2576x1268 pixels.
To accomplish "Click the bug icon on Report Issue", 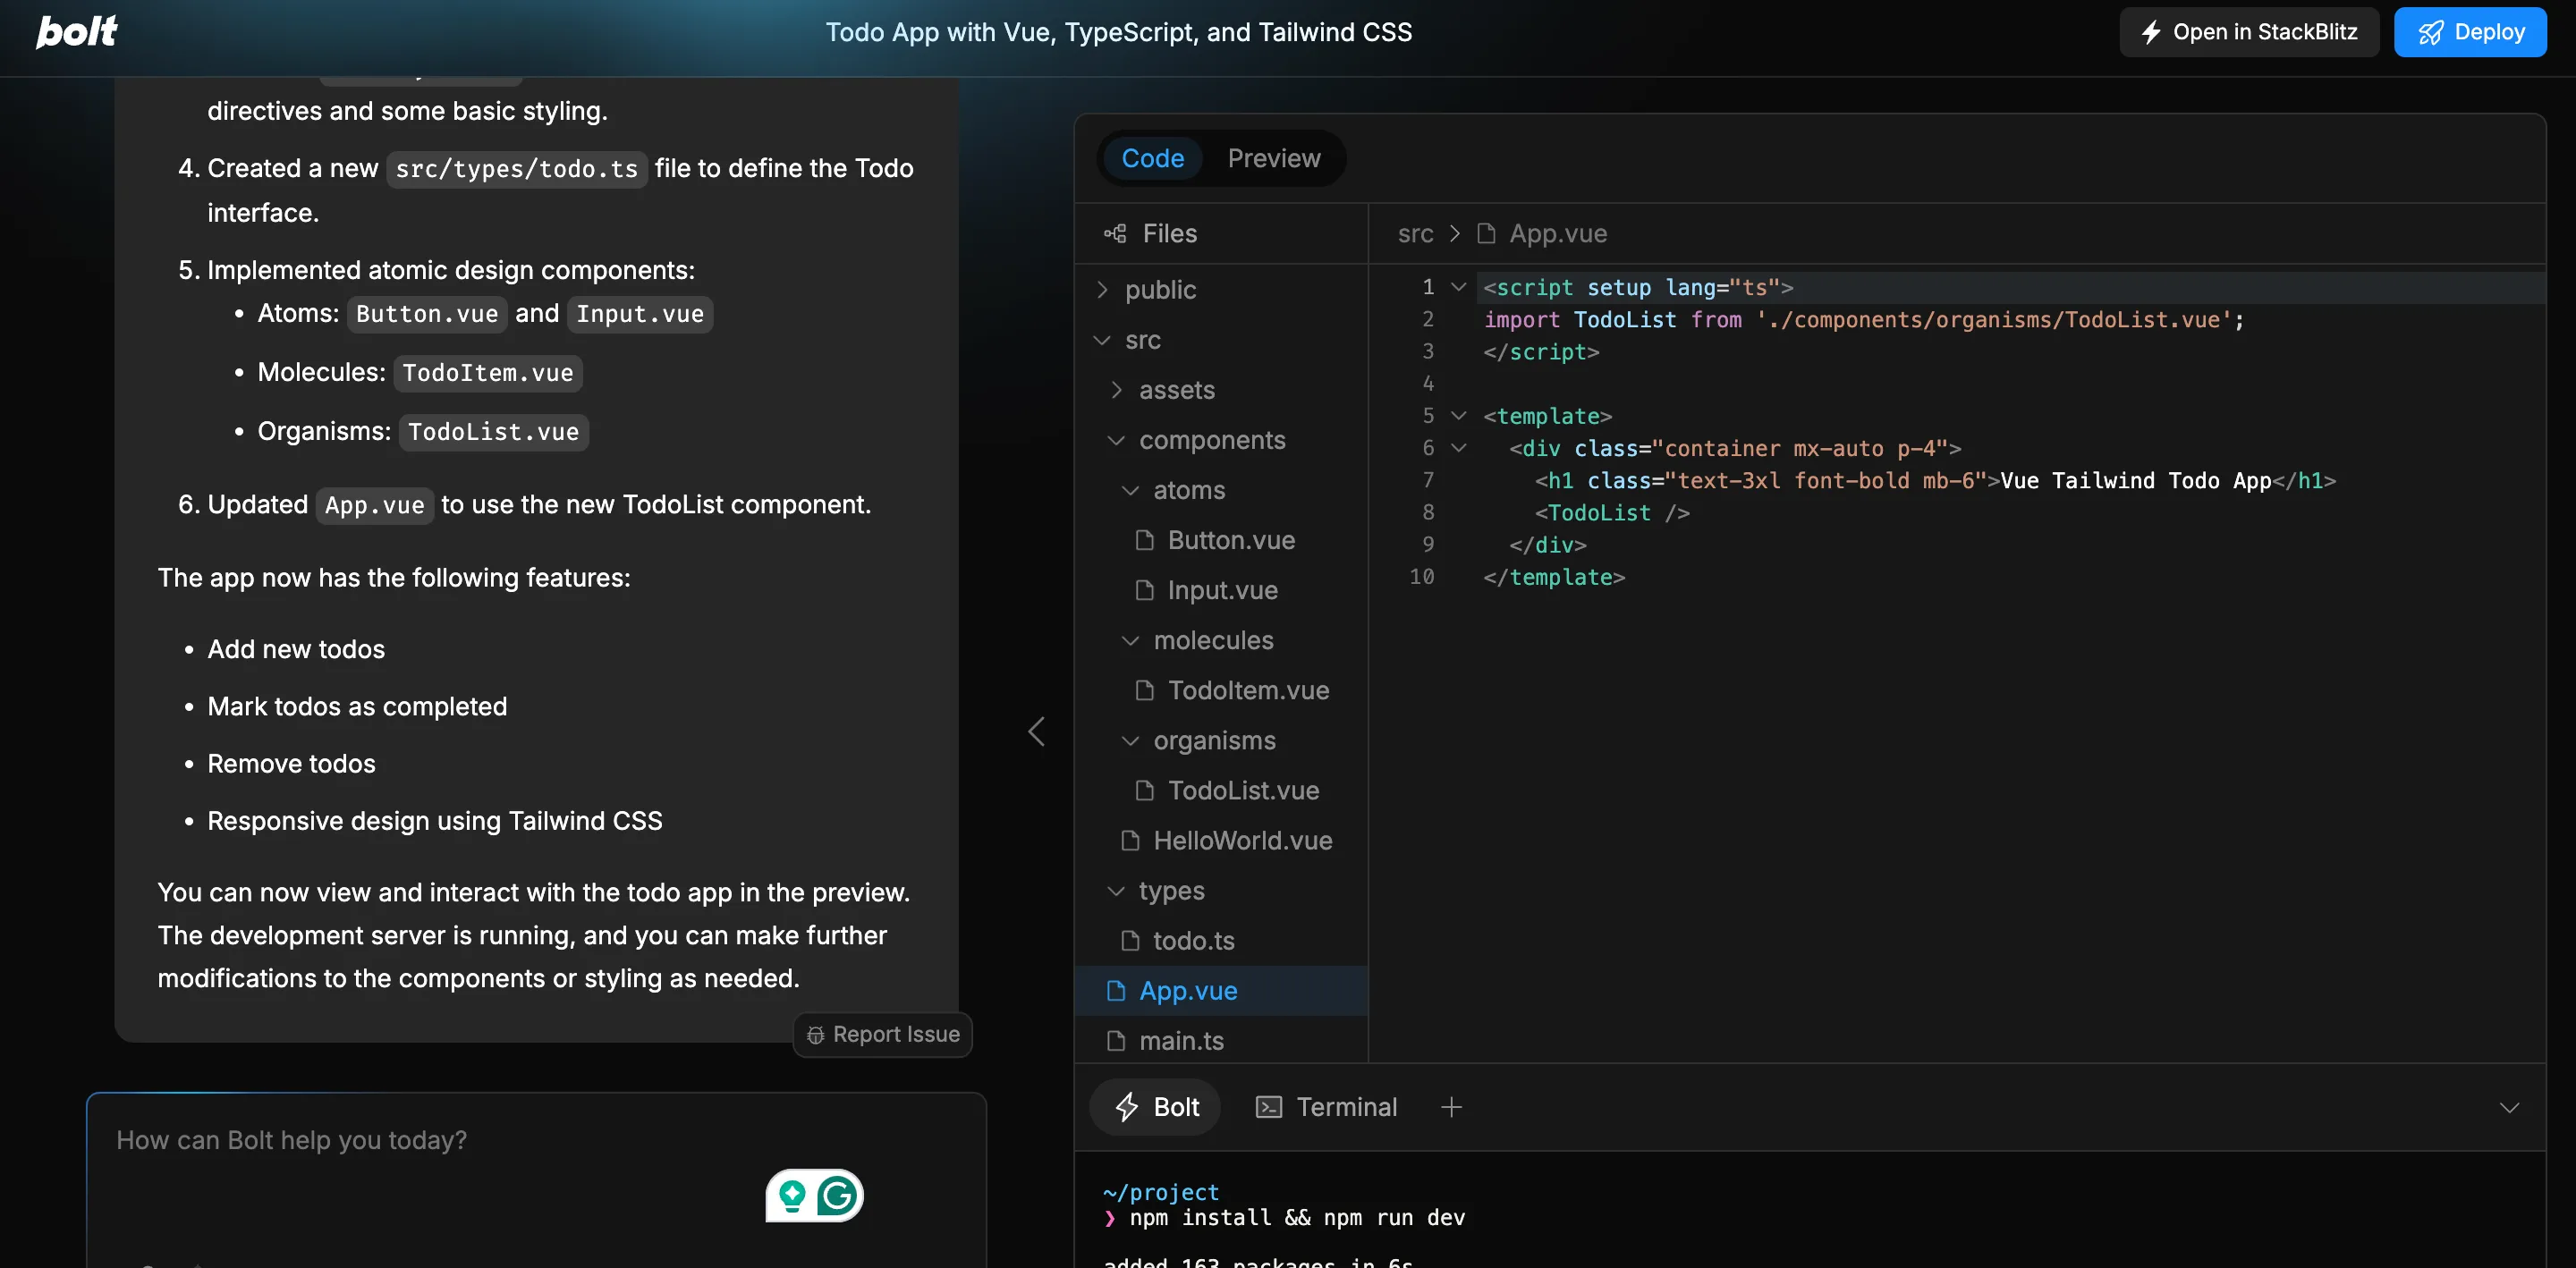I will pyautogui.click(x=816, y=1034).
